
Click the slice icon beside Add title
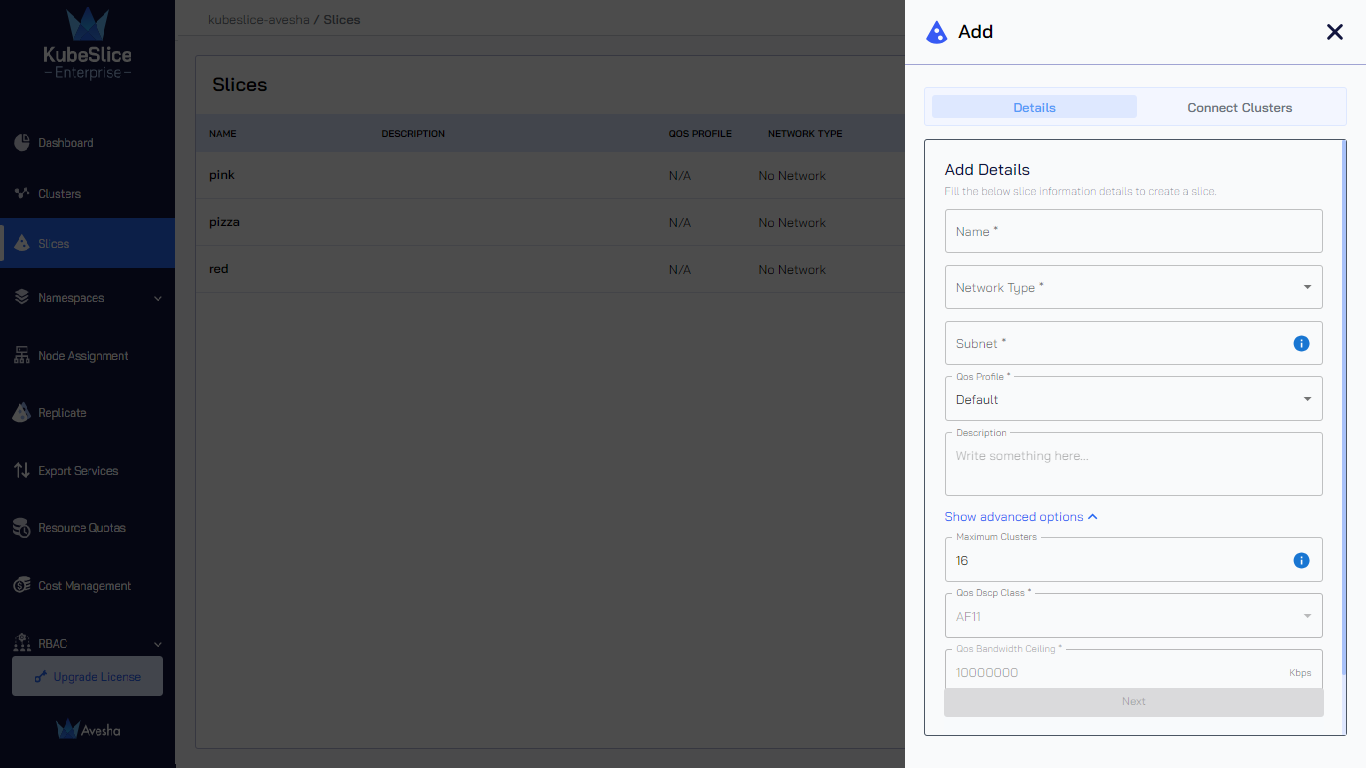(x=936, y=32)
